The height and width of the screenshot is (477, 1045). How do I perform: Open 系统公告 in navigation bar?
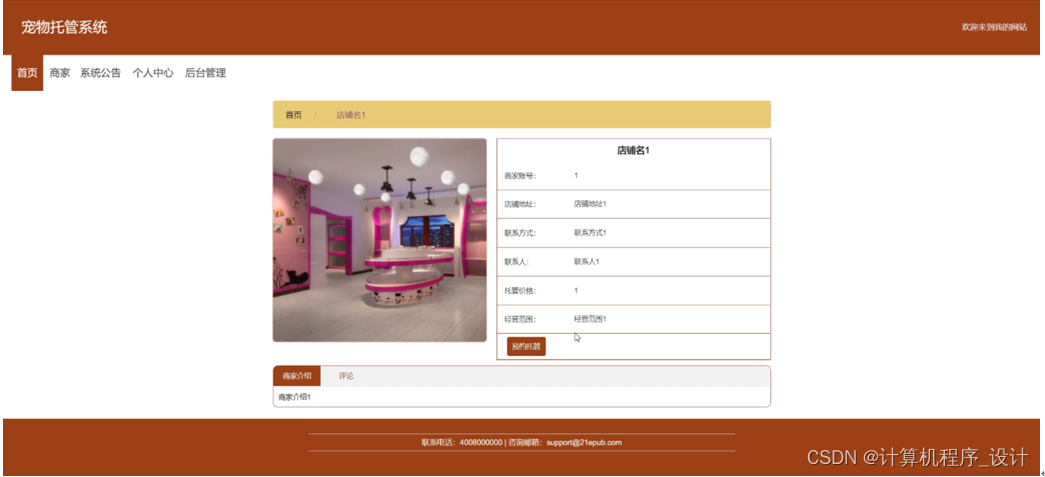point(101,73)
